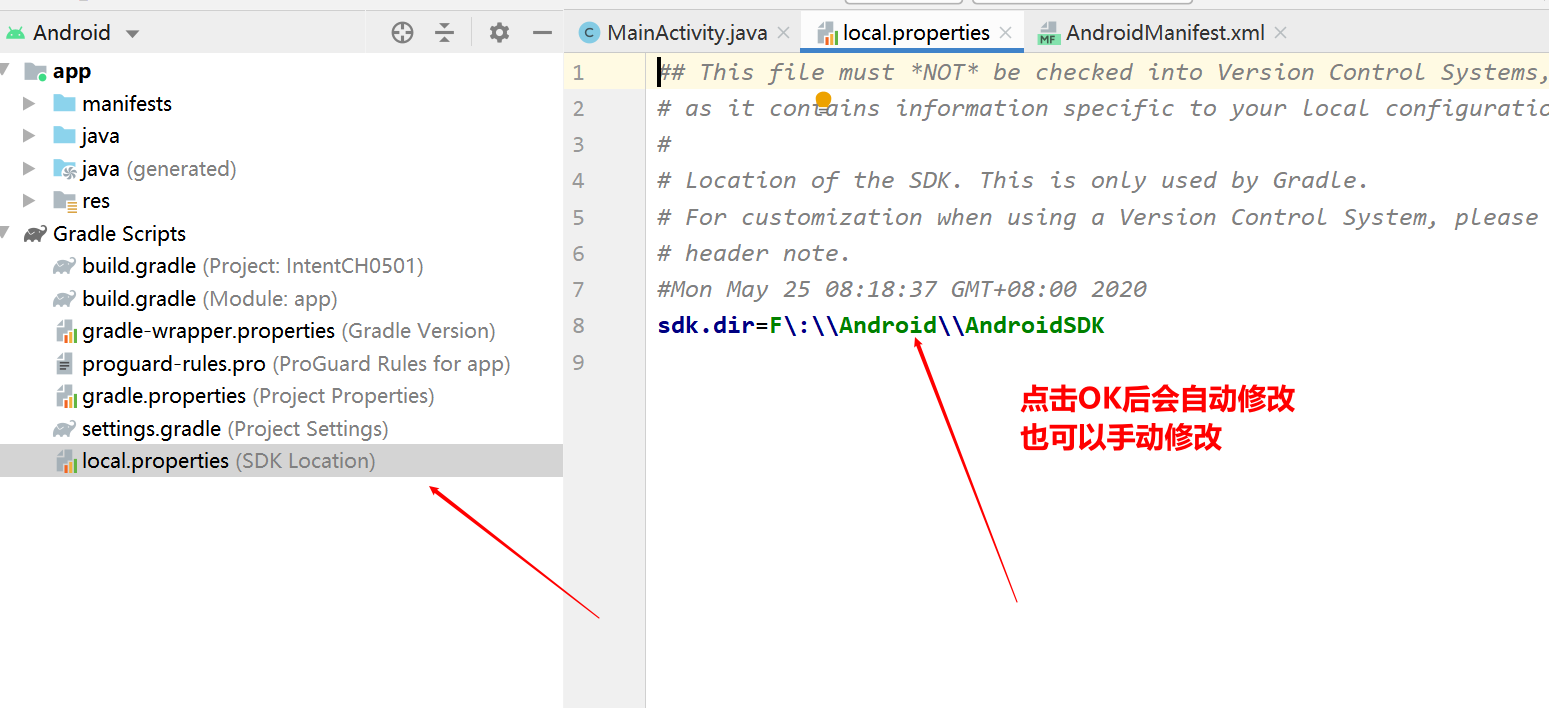Screen dimensions: 1549x708
Task: Click the manifest icon in AndroidManifest.xml tab
Action: pos(1047,31)
